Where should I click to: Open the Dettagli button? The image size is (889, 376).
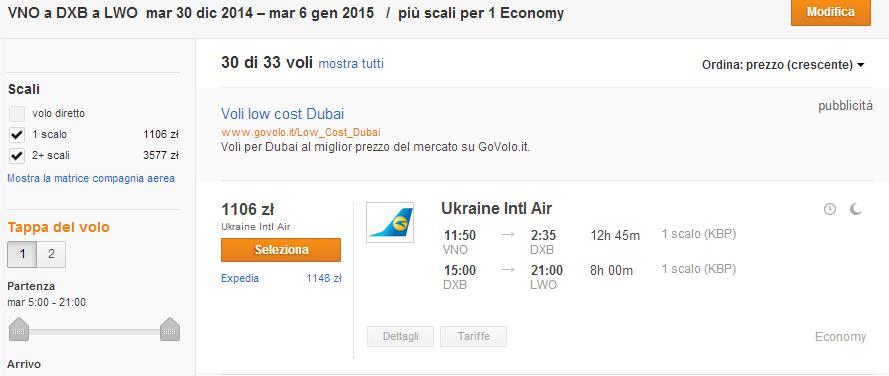coord(400,336)
